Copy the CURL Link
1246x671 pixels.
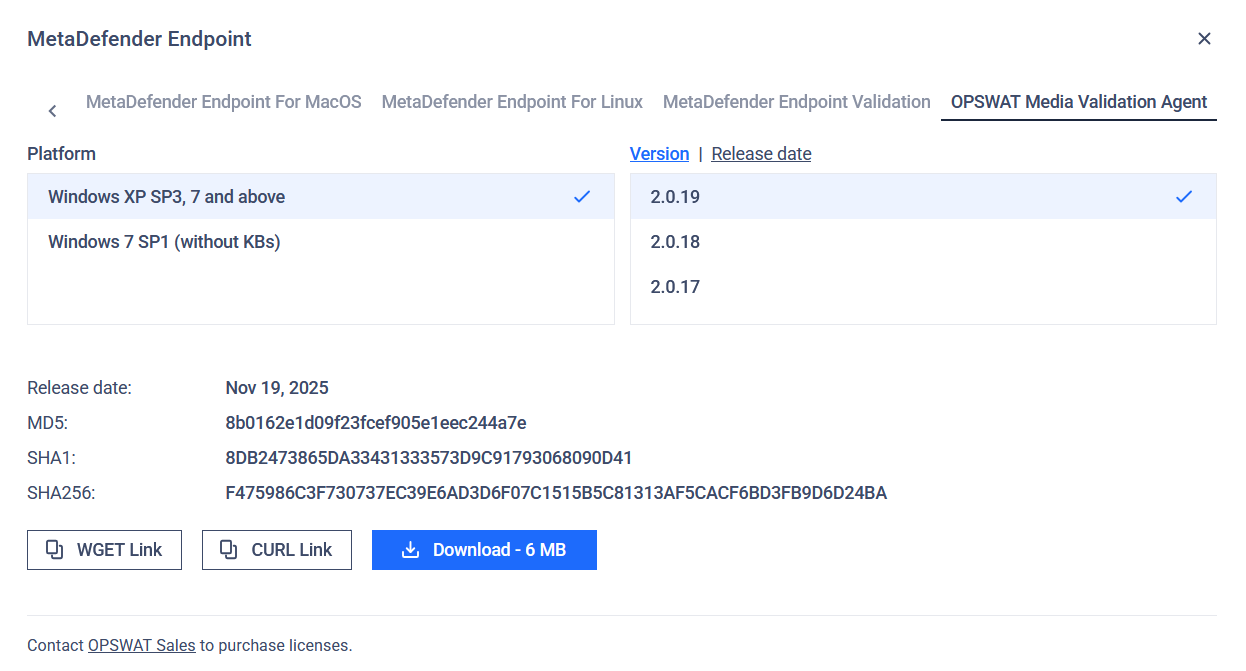pyautogui.click(x=277, y=550)
